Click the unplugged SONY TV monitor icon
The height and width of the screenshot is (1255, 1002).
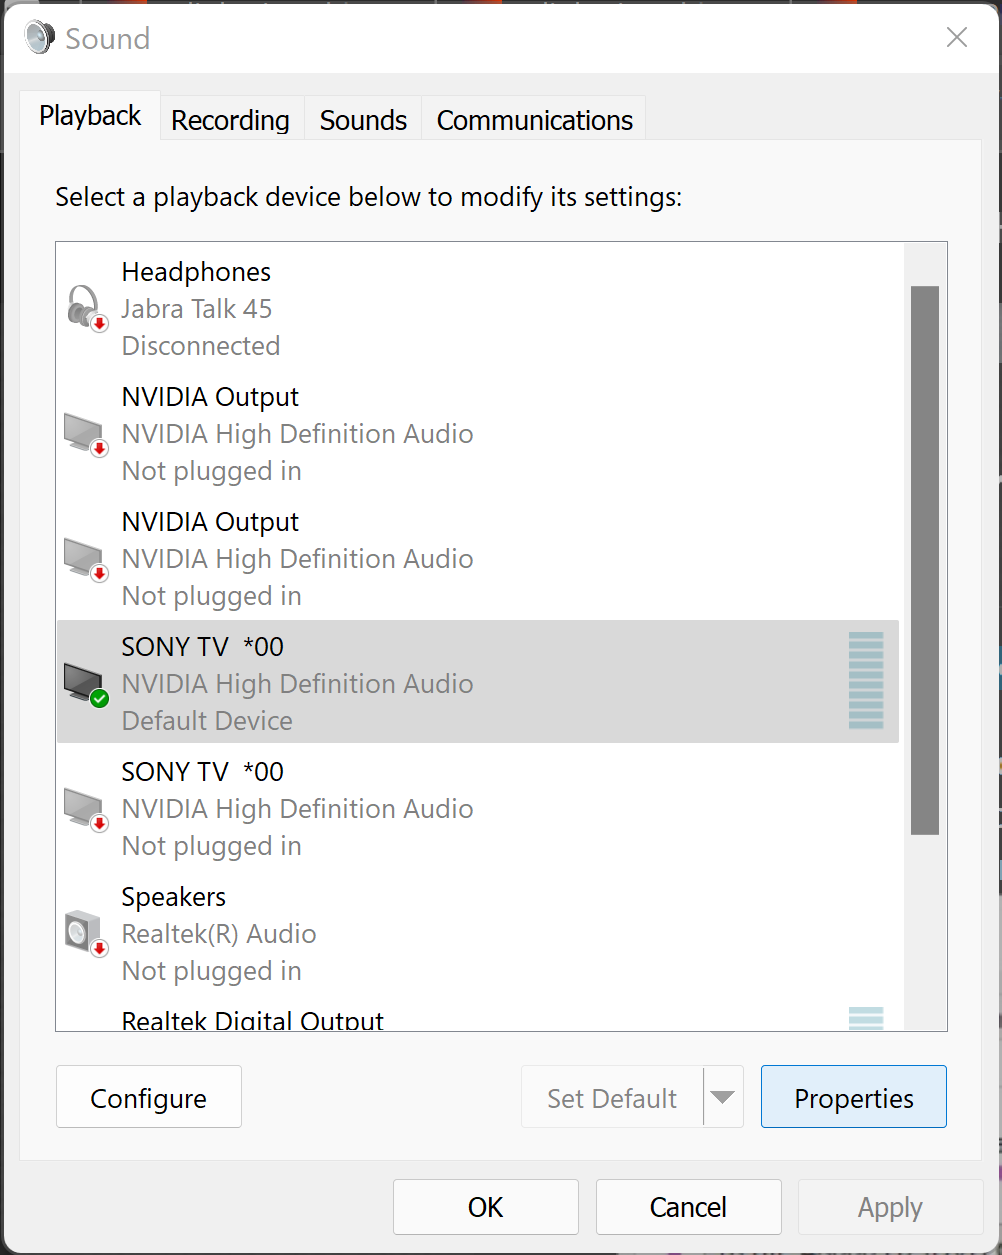[87, 809]
